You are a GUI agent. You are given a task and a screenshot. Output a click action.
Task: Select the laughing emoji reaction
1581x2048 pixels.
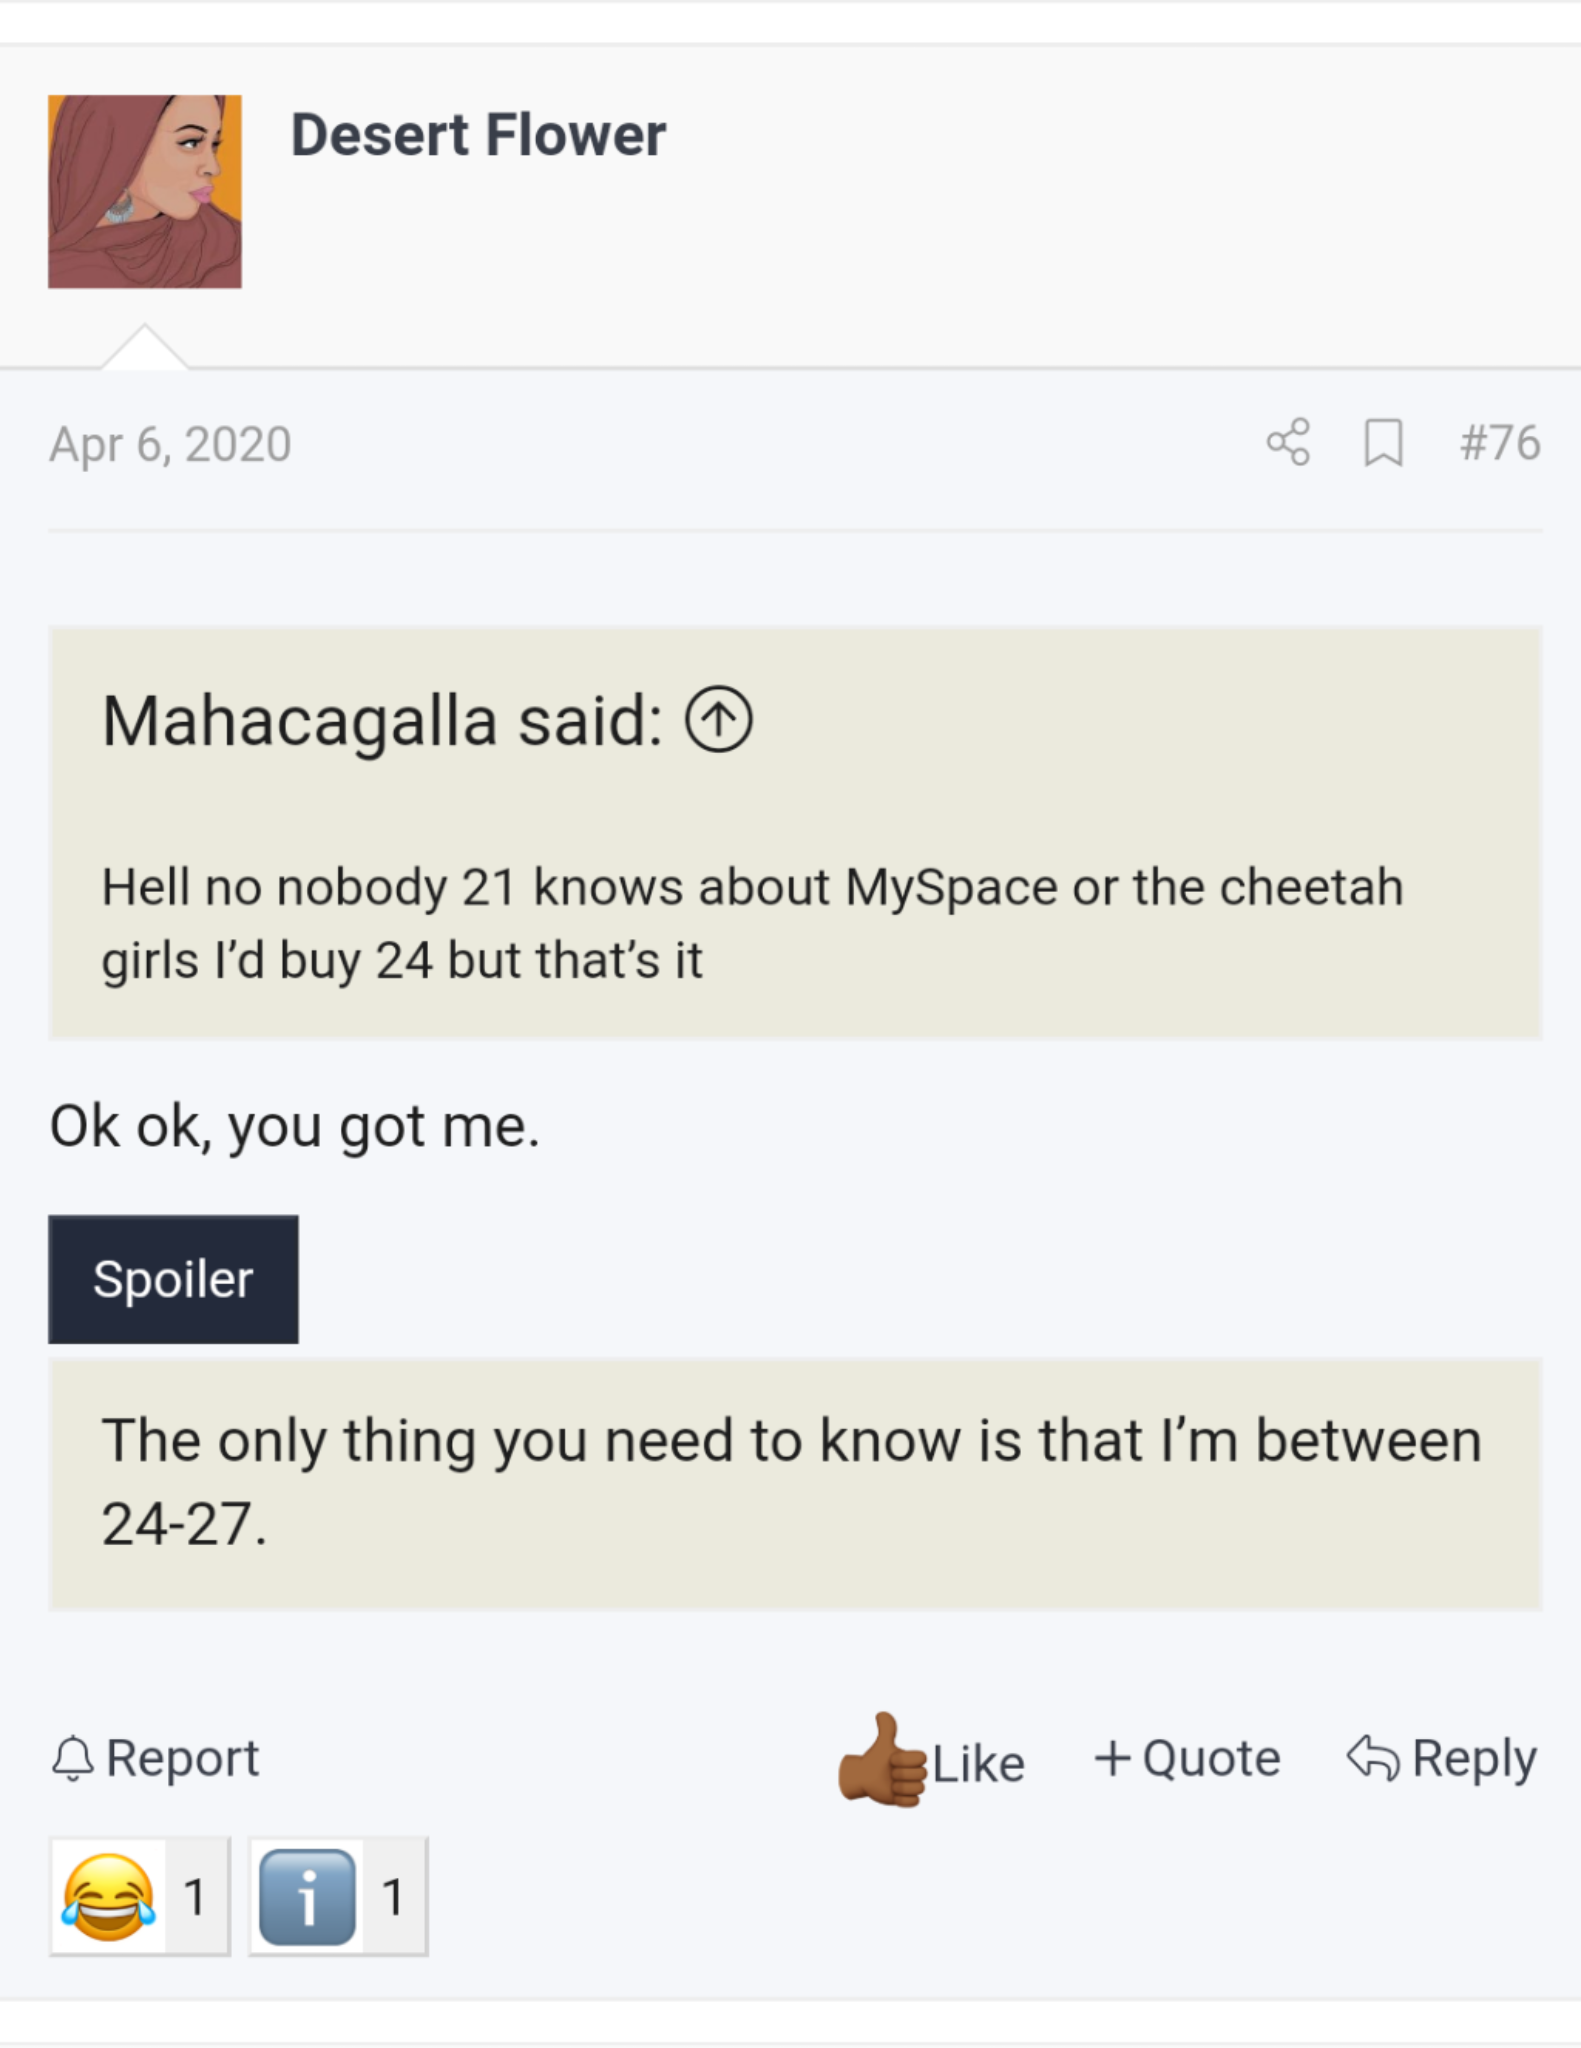coord(109,1896)
